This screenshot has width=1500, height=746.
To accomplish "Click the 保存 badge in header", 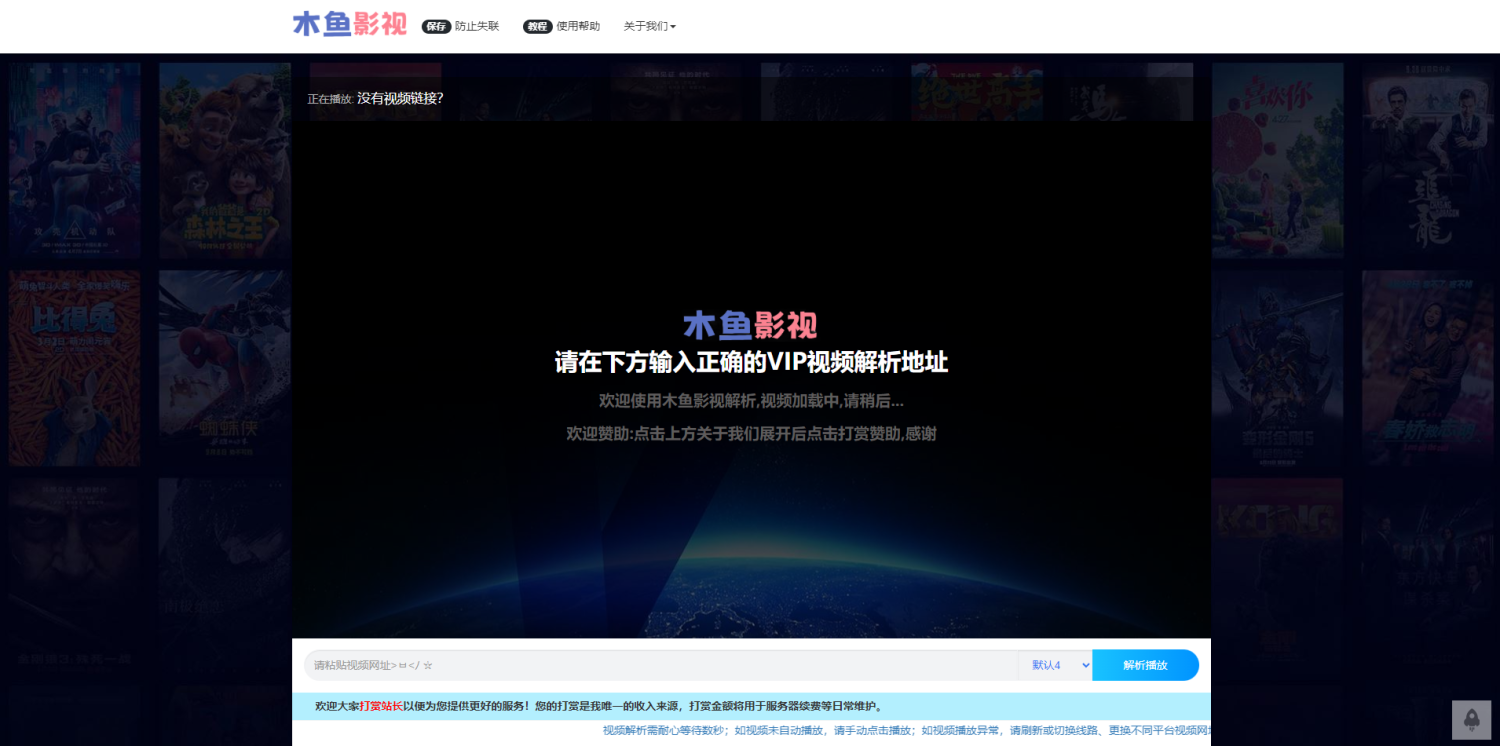I will coord(437,26).
